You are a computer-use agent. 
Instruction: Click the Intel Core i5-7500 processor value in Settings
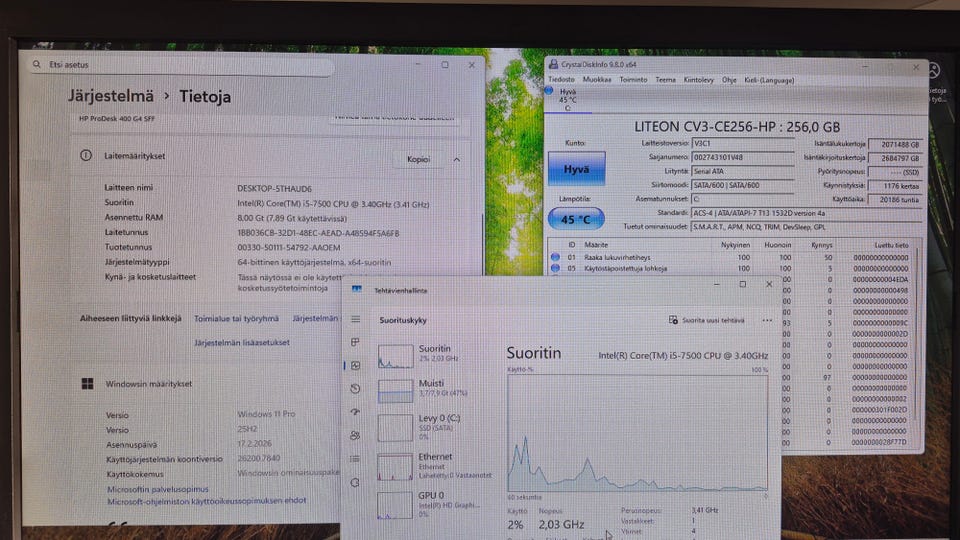[x=333, y=204]
